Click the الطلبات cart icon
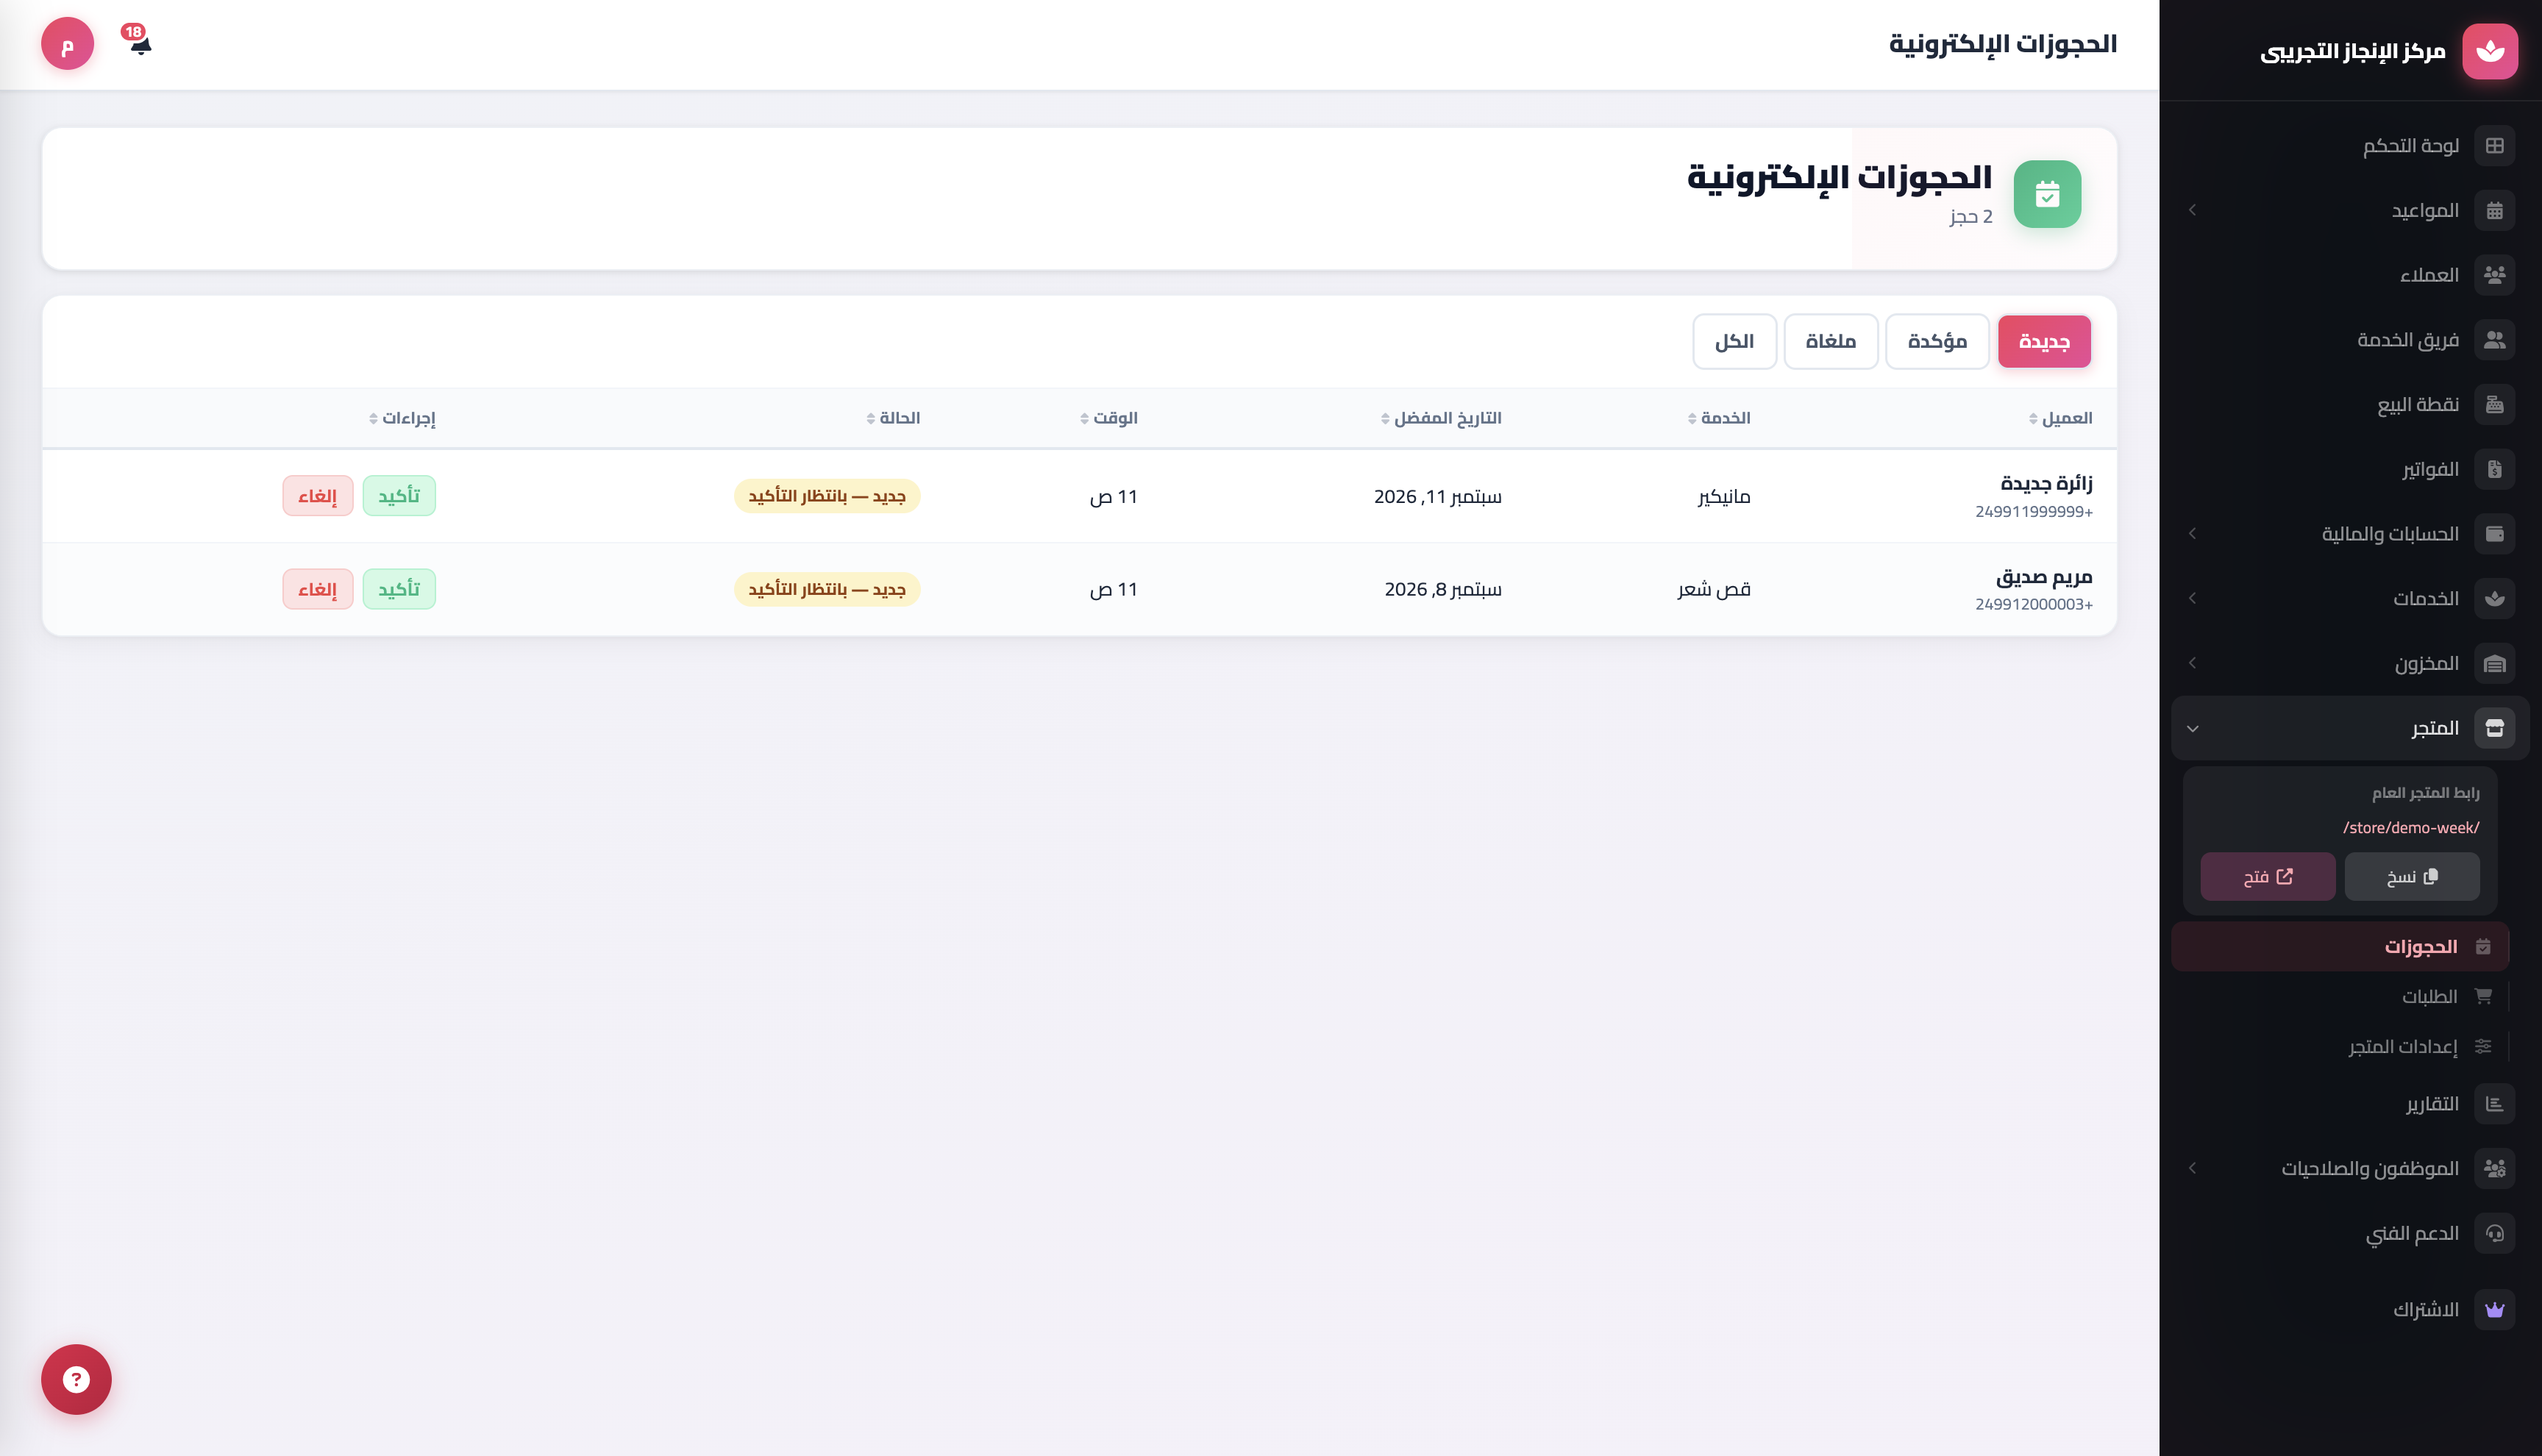This screenshot has width=2542, height=1456. (x=2482, y=996)
